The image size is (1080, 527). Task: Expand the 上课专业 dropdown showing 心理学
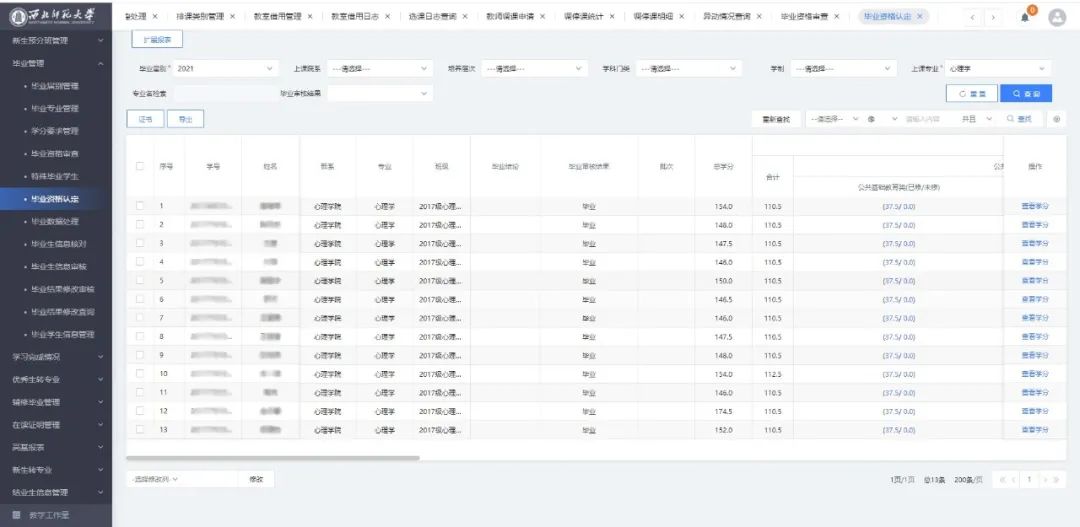[x=1000, y=69]
